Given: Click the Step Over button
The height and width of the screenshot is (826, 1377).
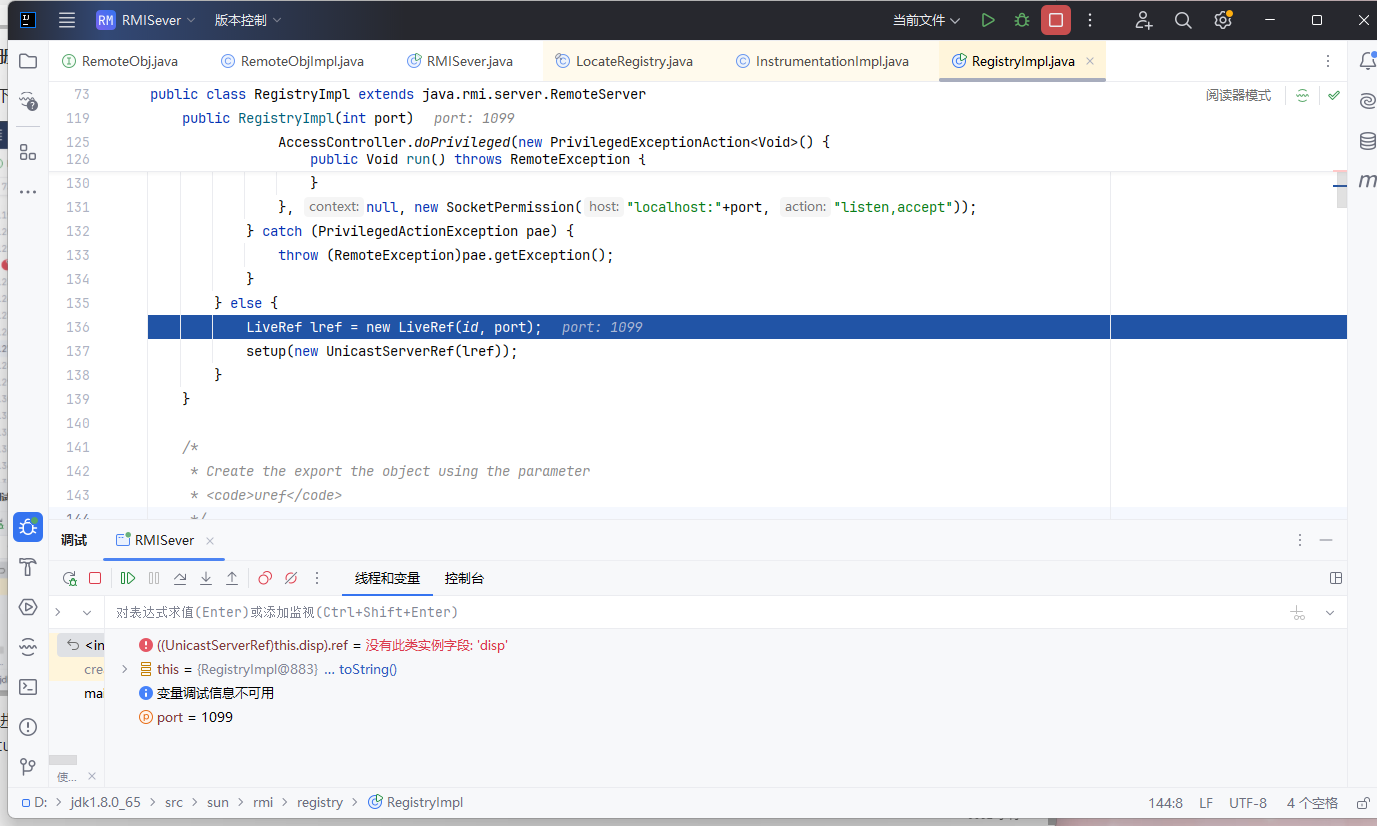Looking at the screenshot, I should [180, 578].
